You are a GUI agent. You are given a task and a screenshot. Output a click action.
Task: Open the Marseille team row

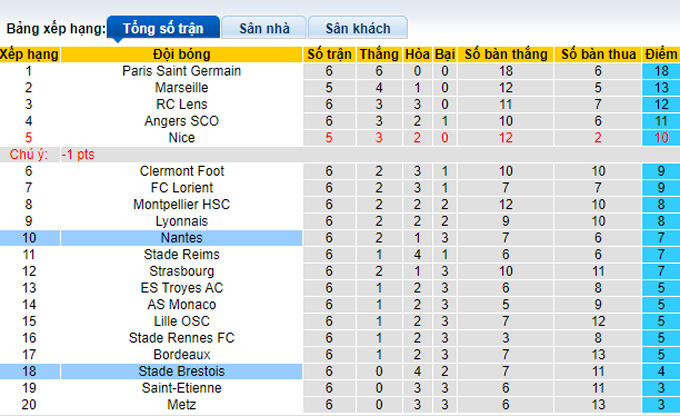coord(181,88)
